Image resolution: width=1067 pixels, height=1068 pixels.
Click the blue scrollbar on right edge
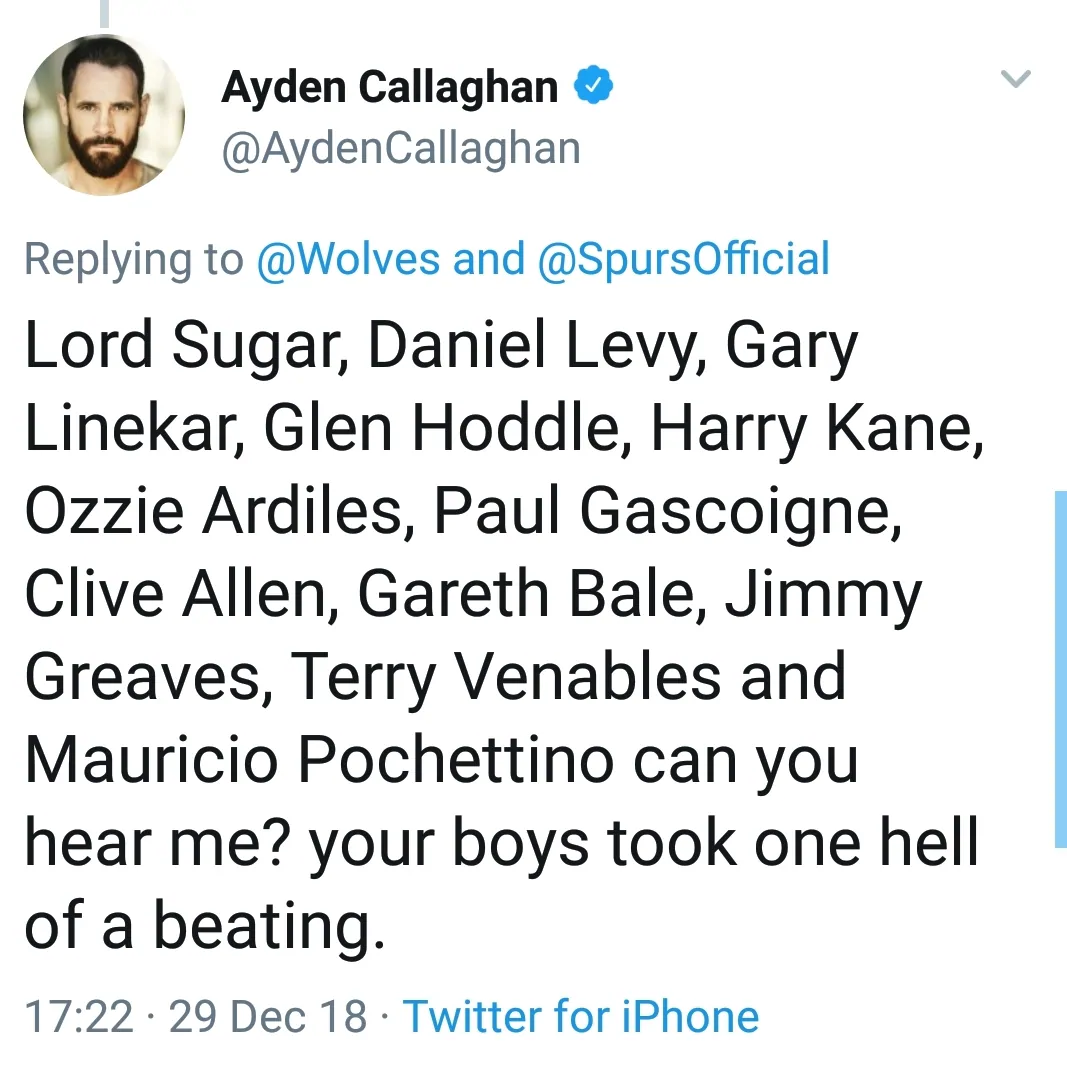(1061, 669)
